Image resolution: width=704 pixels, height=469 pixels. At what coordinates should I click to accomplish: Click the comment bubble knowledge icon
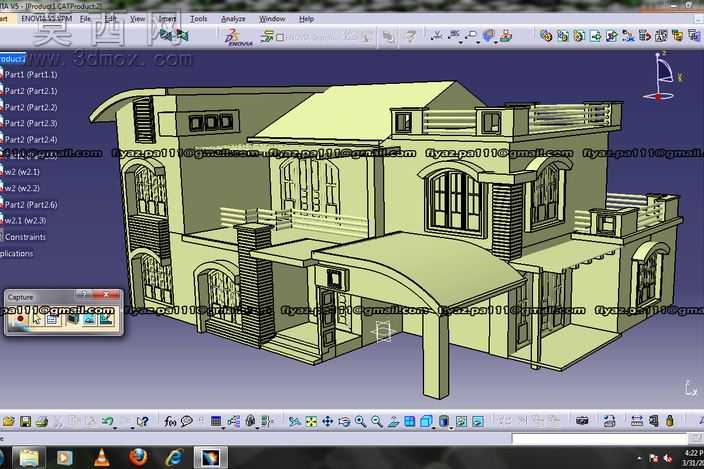[x=186, y=421]
